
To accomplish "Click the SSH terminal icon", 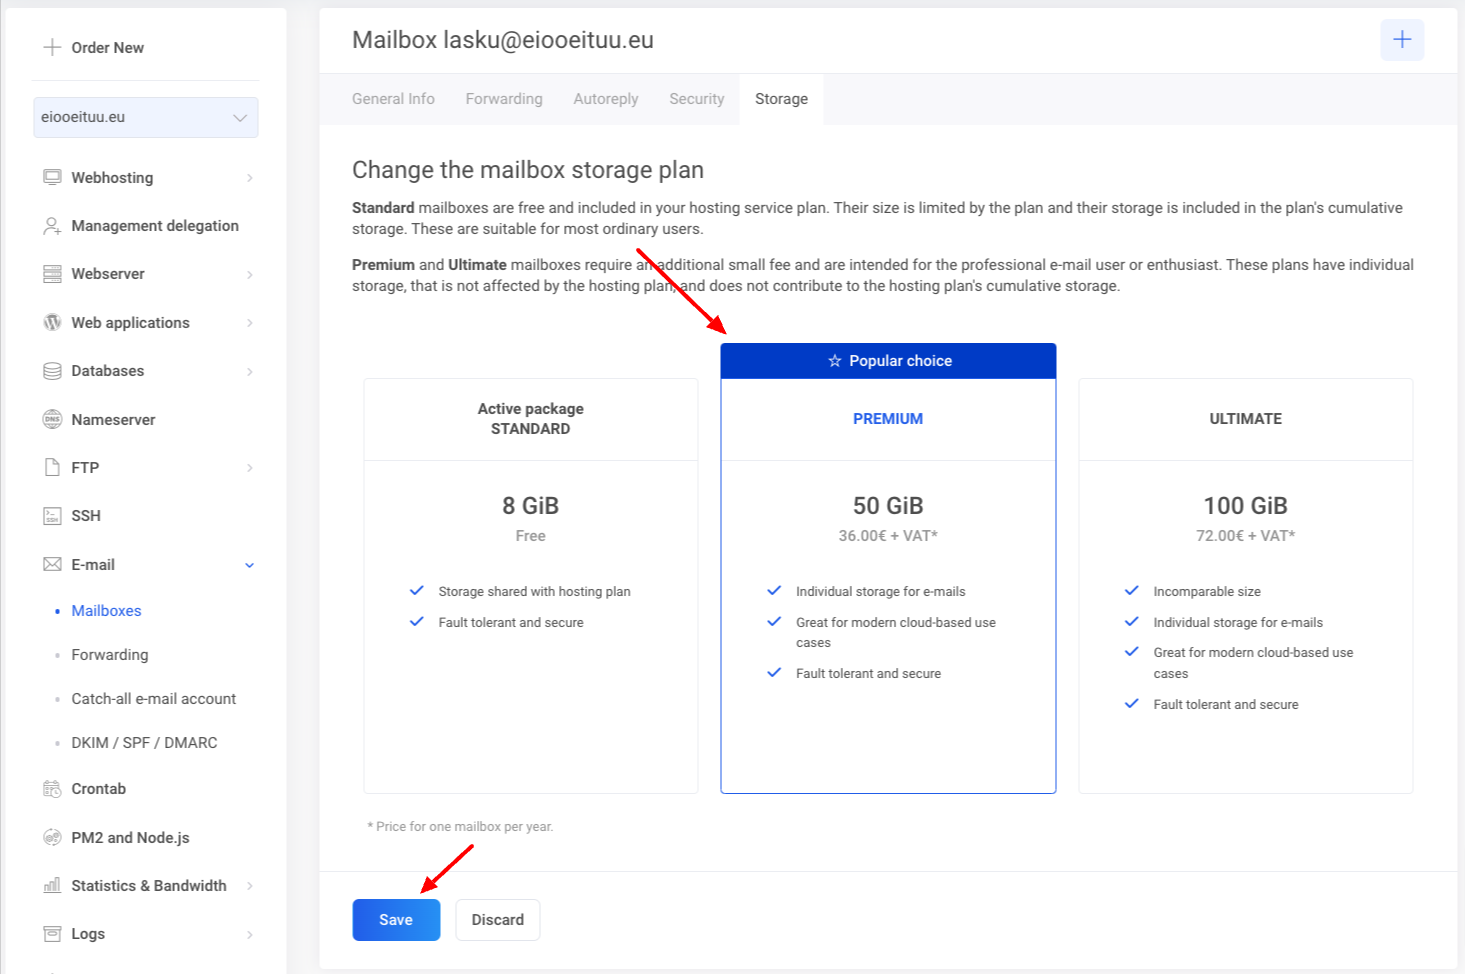I will [52, 516].
